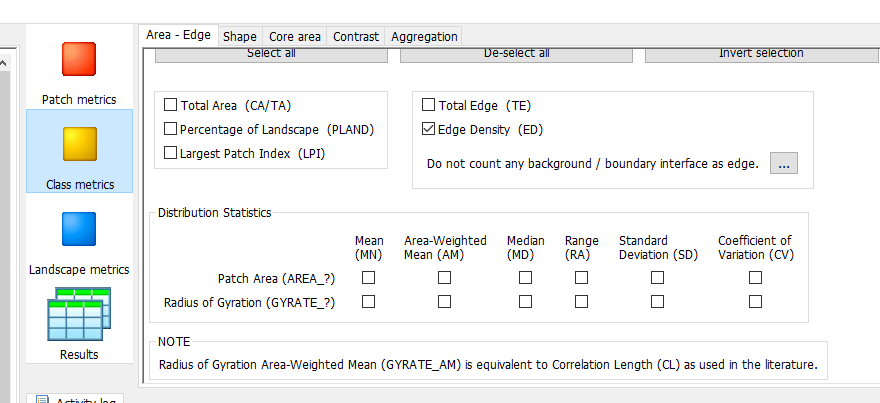Click the Activity log tab icon
The width and height of the screenshot is (880, 403).
43,400
